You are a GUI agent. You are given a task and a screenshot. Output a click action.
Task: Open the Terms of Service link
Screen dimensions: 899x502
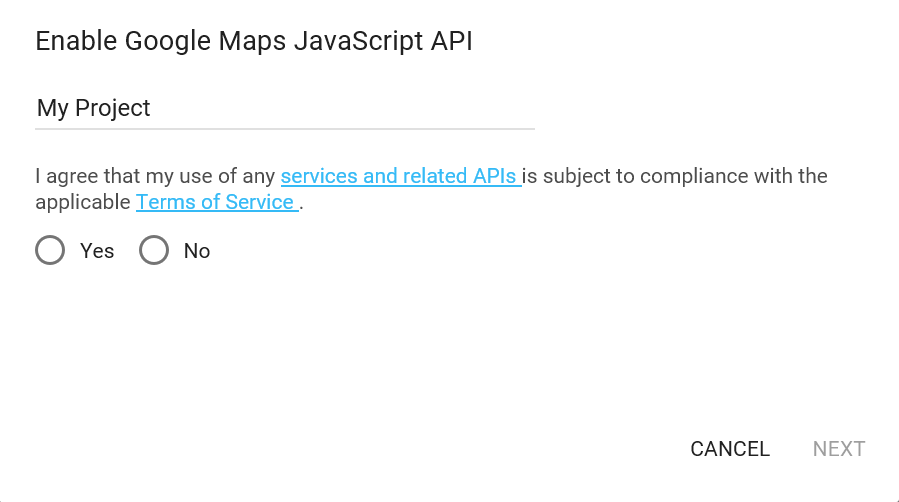pos(217,202)
